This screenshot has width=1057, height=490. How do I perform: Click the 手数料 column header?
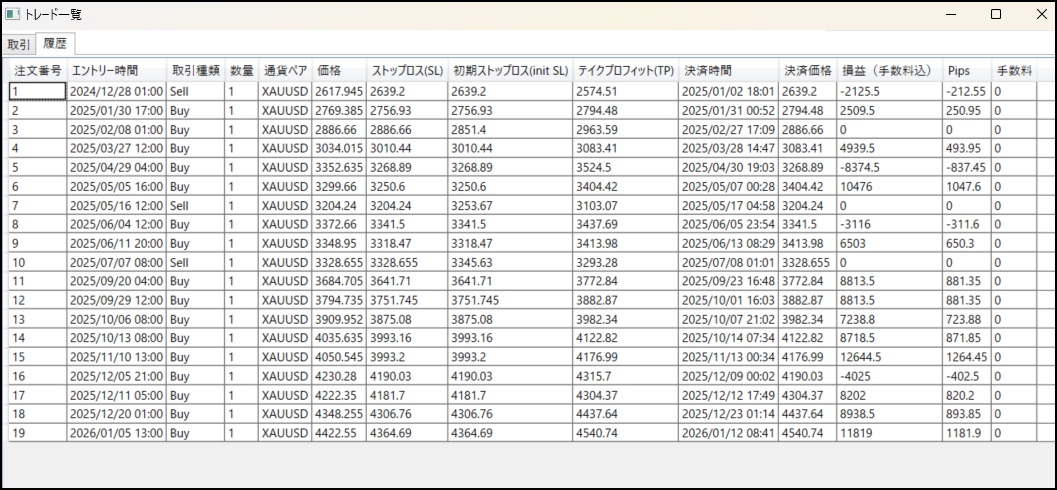(1012, 71)
